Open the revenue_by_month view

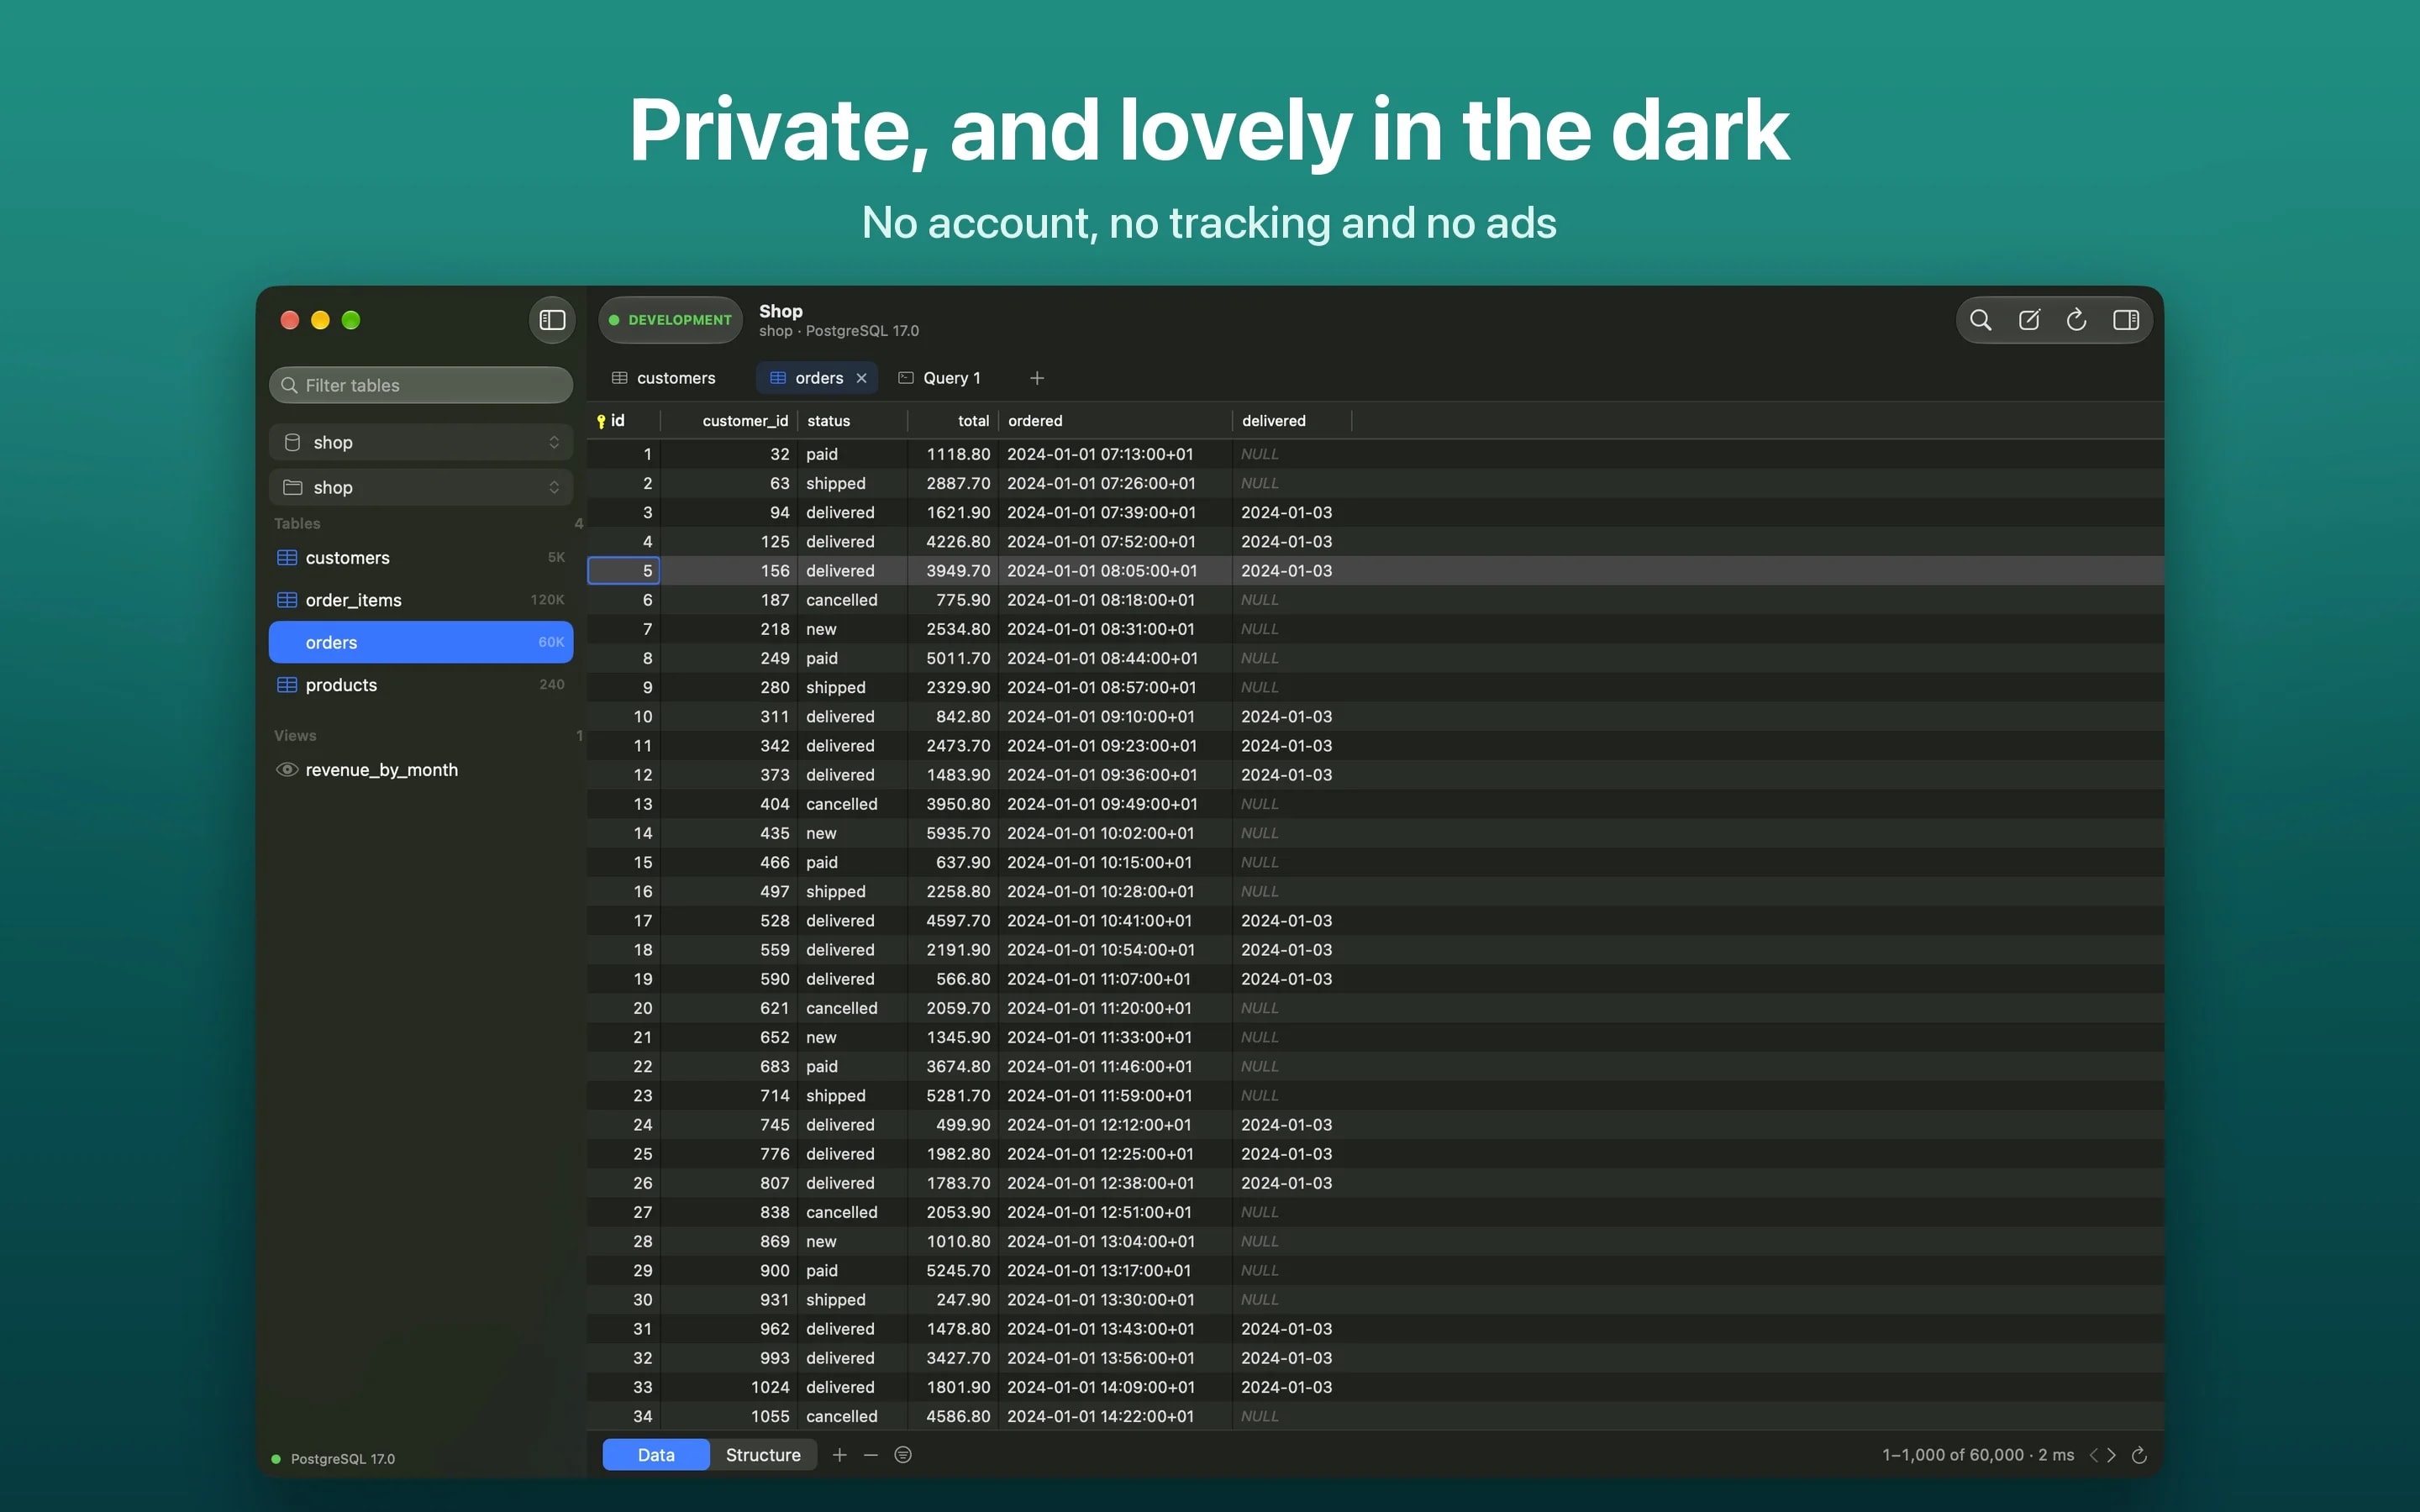click(421, 770)
